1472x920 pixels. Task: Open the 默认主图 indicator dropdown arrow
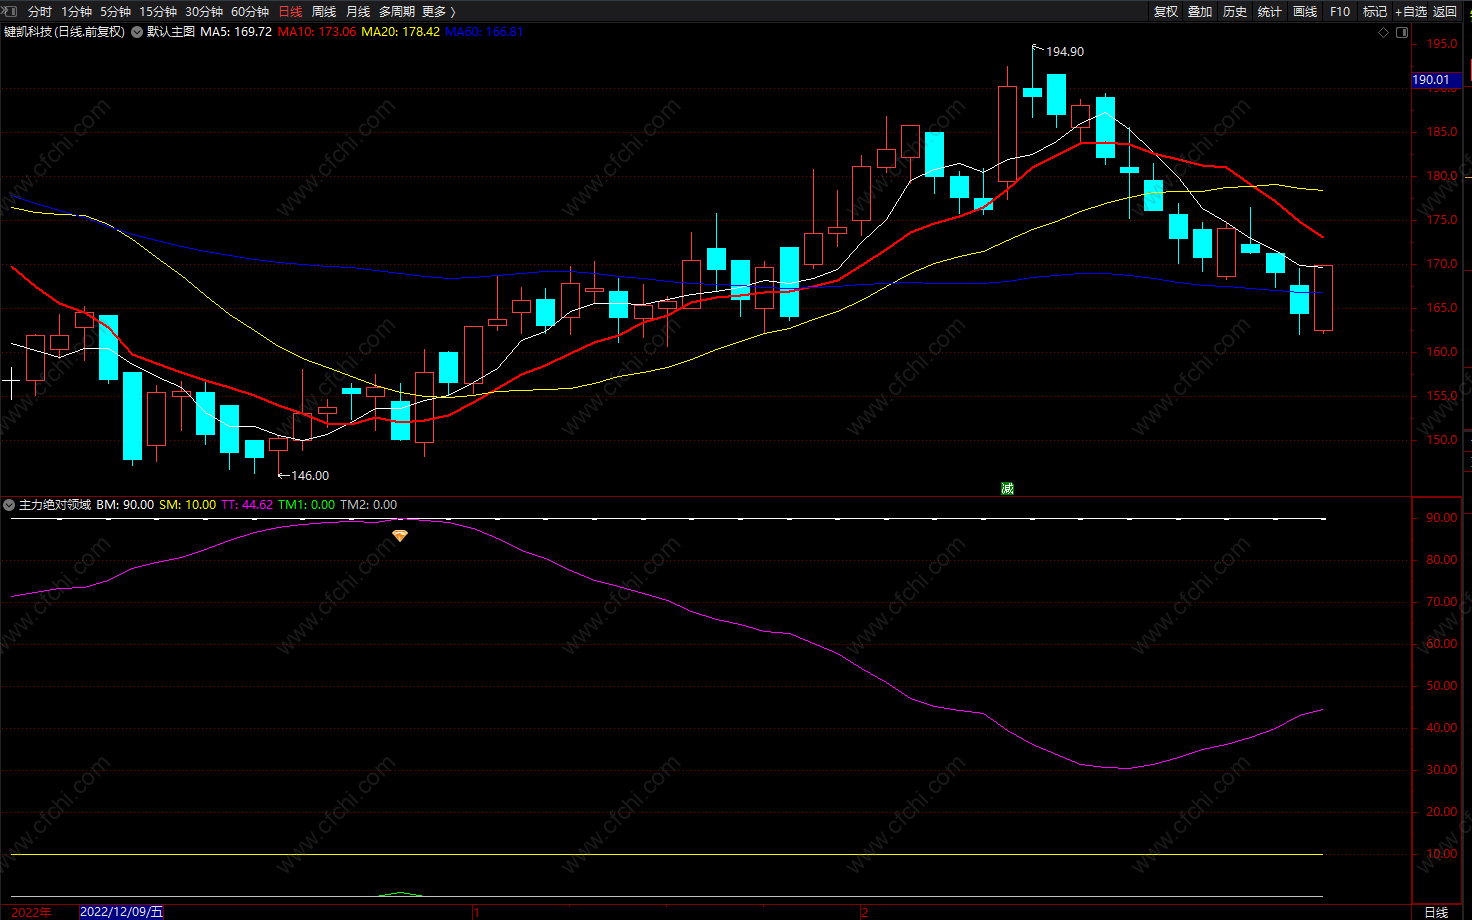[137, 32]
